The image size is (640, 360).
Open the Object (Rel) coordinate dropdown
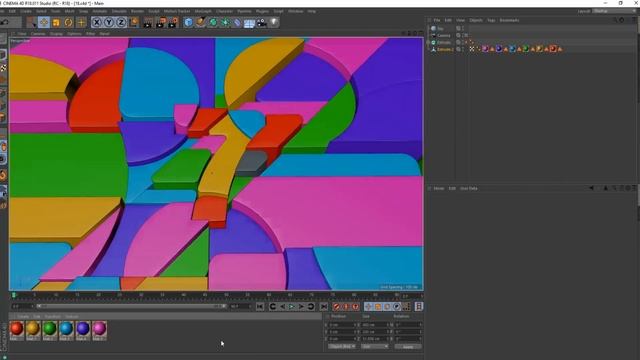tap(342, 347)
